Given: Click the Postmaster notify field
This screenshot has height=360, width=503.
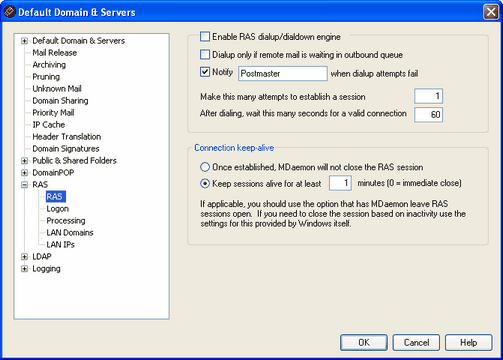Looking at the screenshot, I should tap(283, 73).
